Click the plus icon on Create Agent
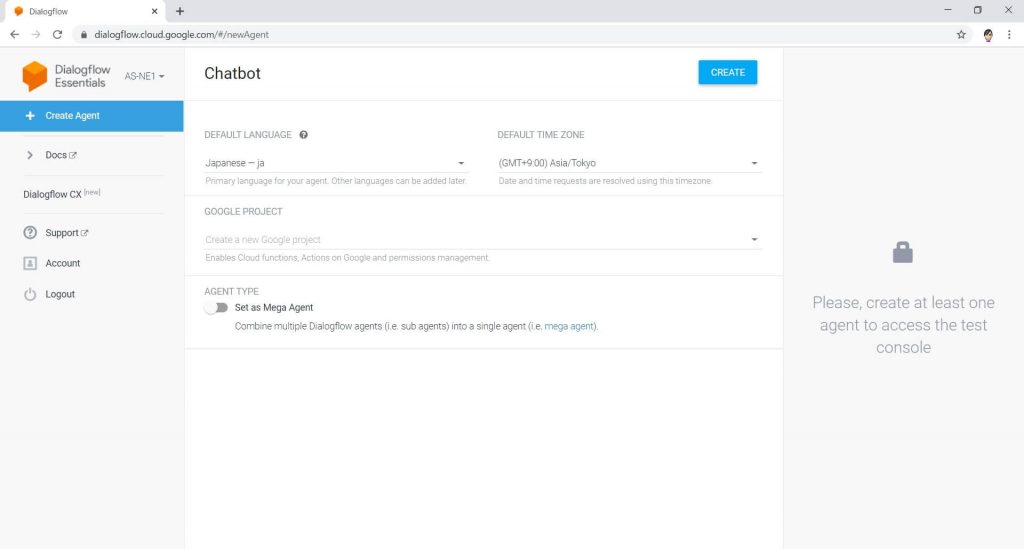Image resolution: width=1024 pixels, height=549 pixels. pyautogui.click(x=30, y=116)
